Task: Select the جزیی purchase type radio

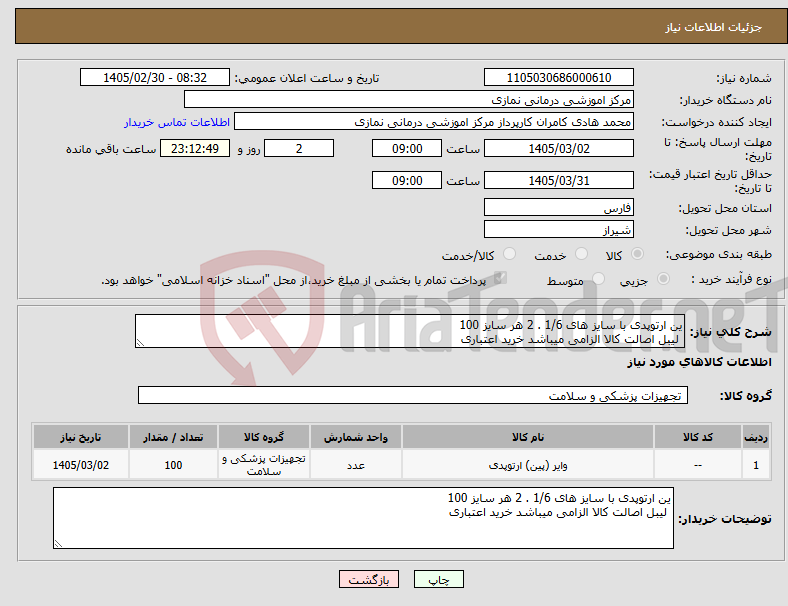Action: click(x=663, y=278)
